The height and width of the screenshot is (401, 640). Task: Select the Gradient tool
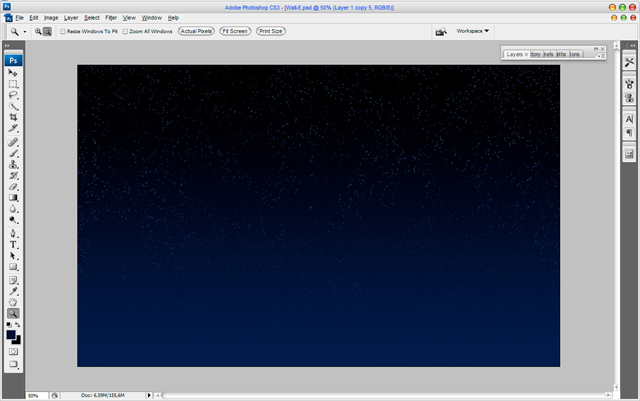13,198
